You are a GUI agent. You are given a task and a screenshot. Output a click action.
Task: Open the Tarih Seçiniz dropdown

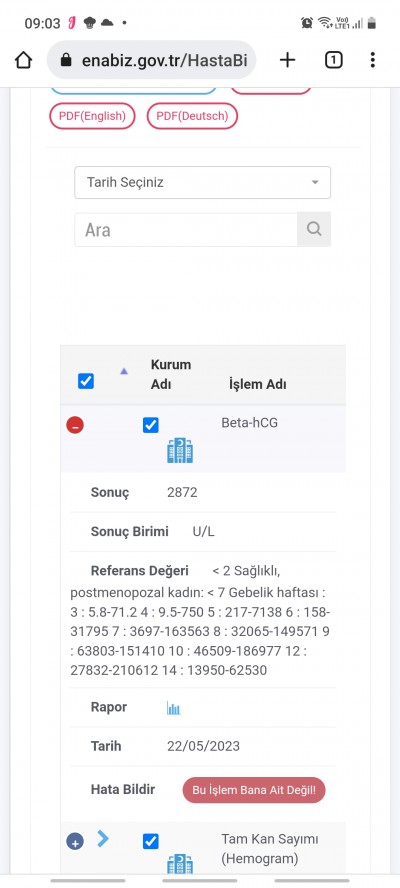[x=202, y=182]
